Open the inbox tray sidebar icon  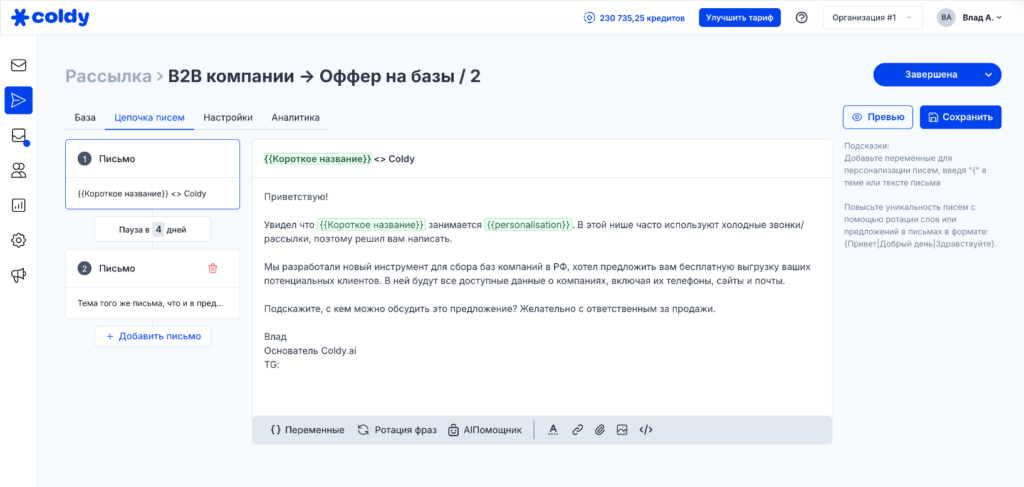pos(18,135)
